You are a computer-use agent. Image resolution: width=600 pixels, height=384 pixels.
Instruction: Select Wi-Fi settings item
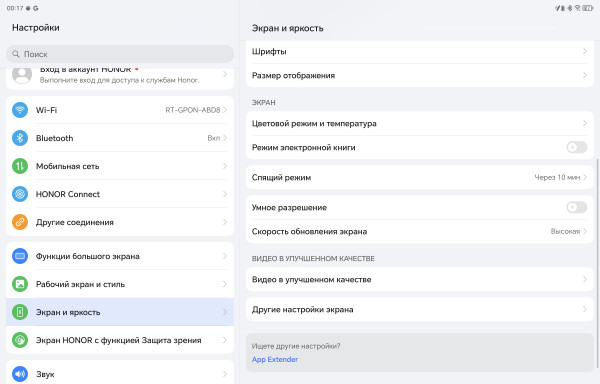120,110
